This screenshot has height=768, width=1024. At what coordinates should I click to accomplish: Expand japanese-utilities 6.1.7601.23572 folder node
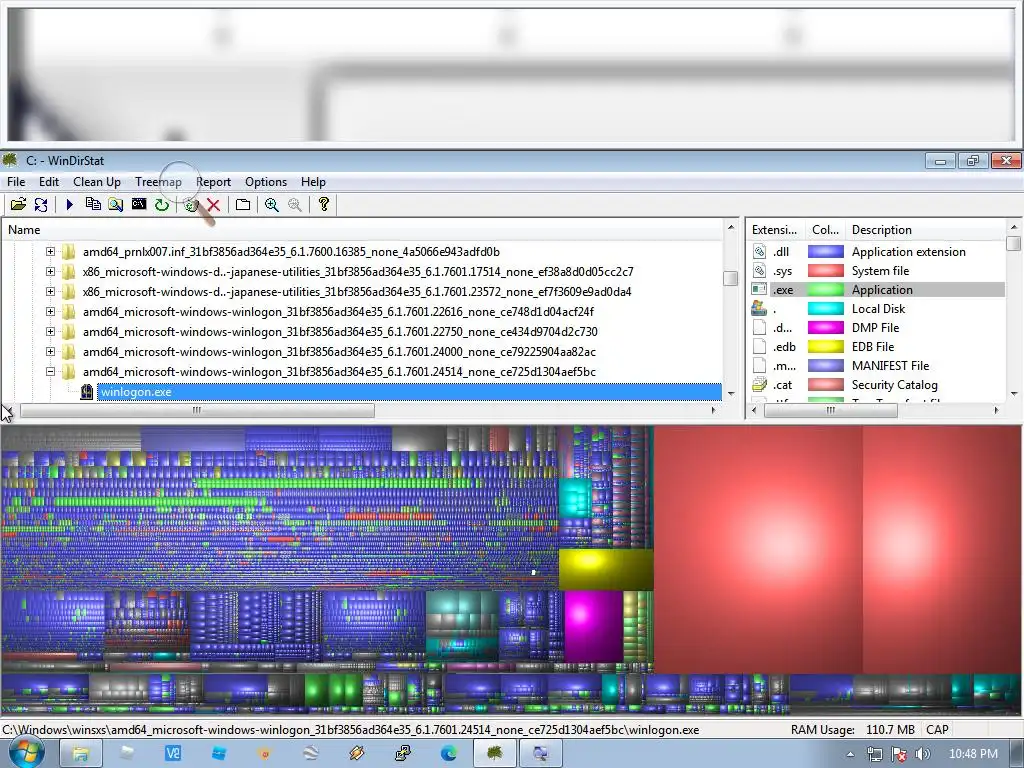point(50,291)
